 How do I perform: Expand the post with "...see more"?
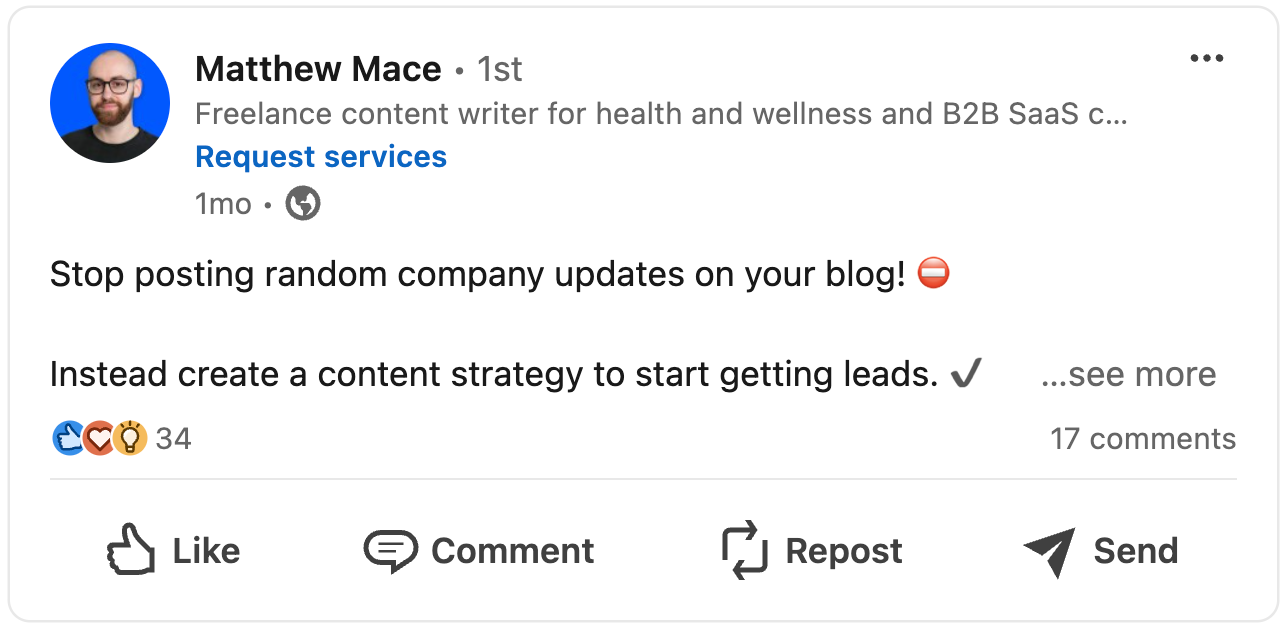click(1128, 374)
